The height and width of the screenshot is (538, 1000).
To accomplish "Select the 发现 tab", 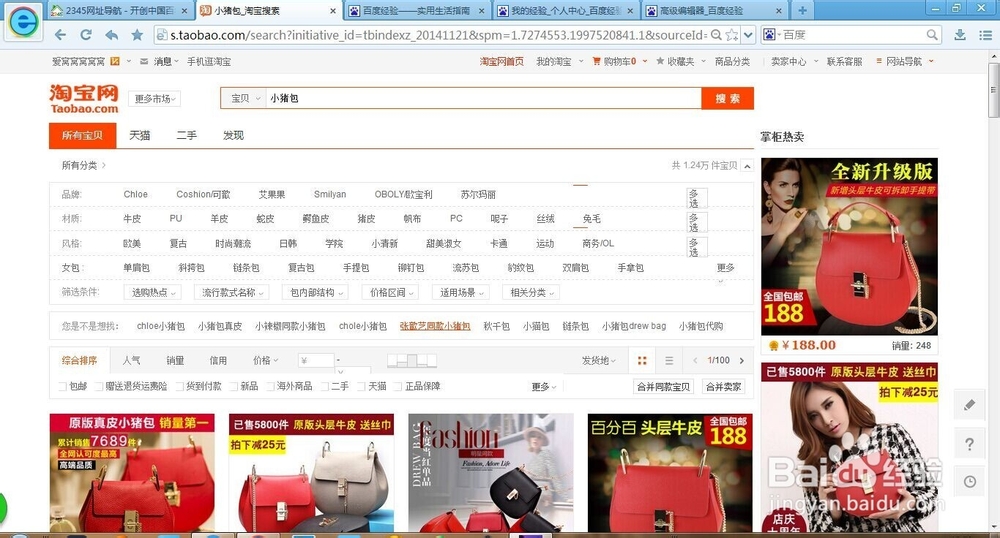I will coord(233,135).
